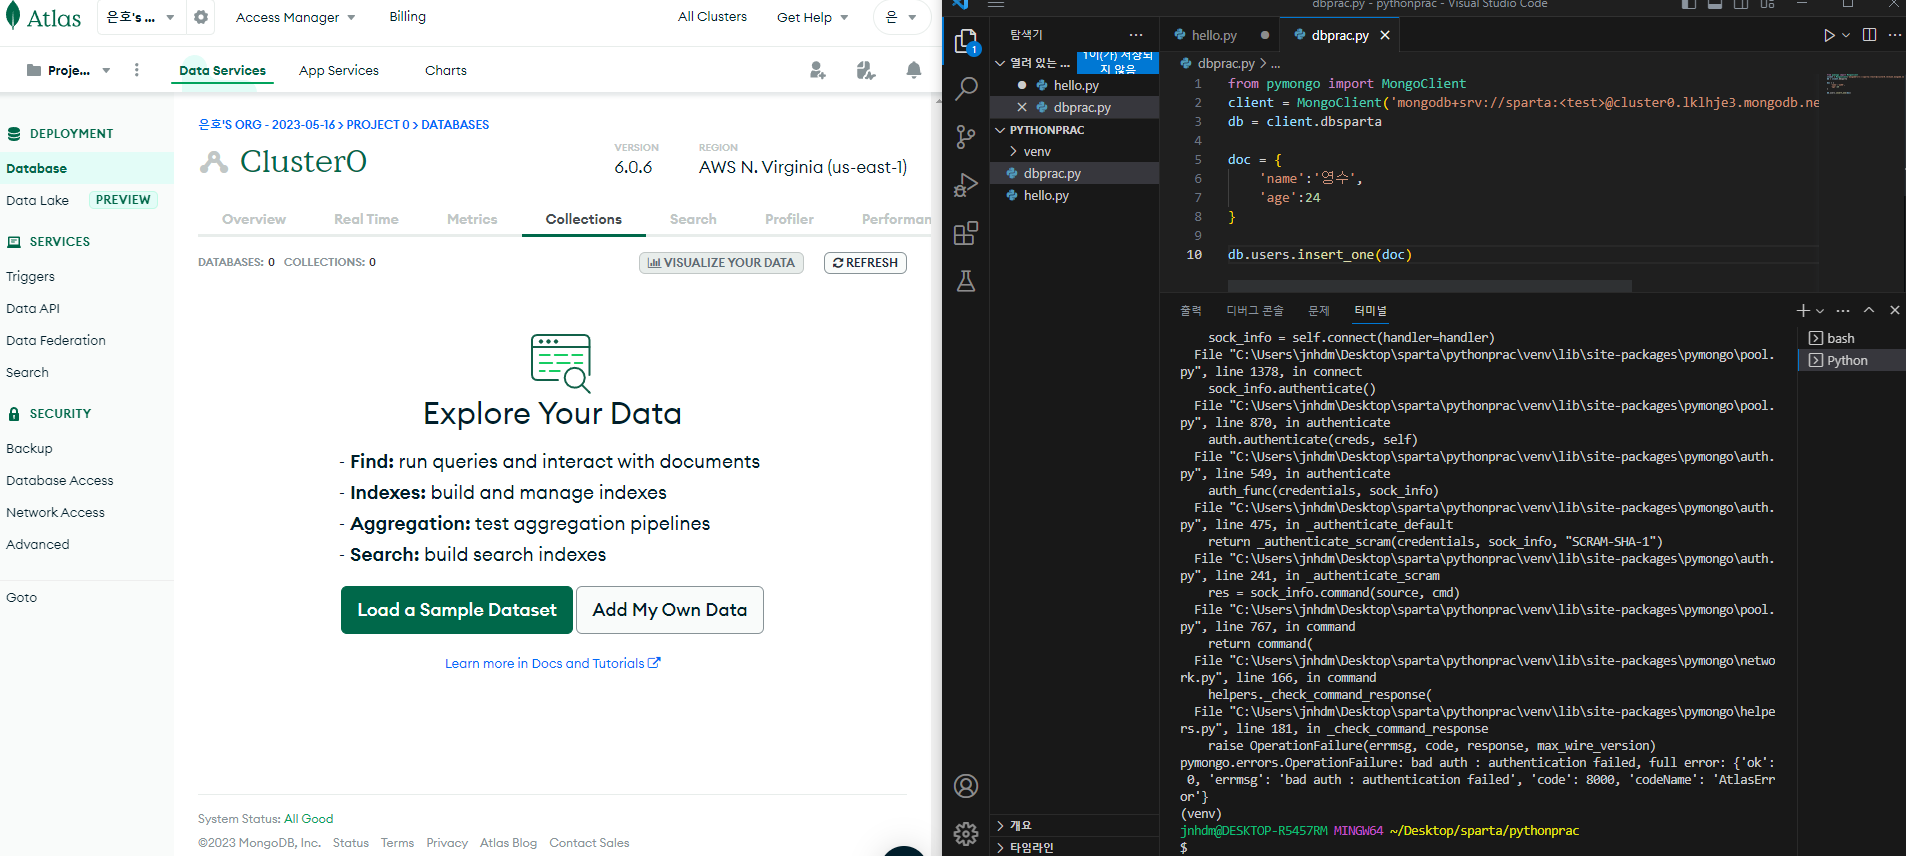Open the Testing flask icon in VS Code
This screenshot has height=856, width=1906.
click(x=966, y=281)
